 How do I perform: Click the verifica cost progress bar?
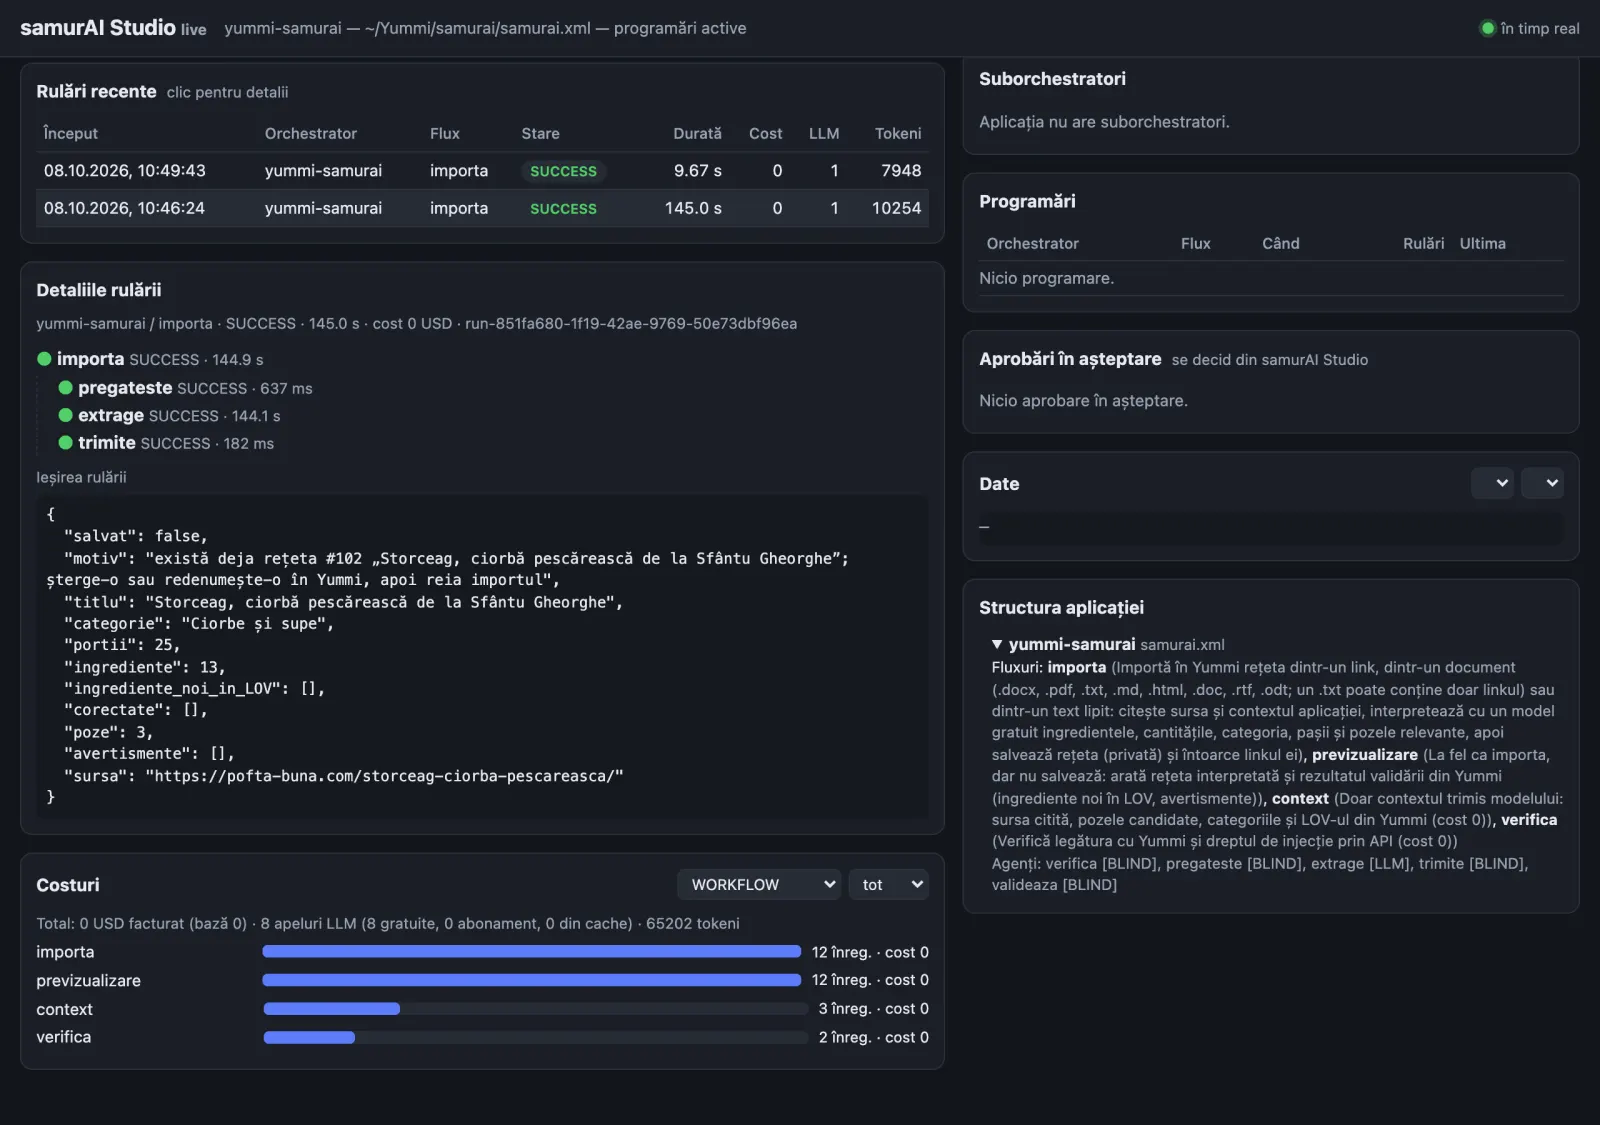tap(535, 1037)
